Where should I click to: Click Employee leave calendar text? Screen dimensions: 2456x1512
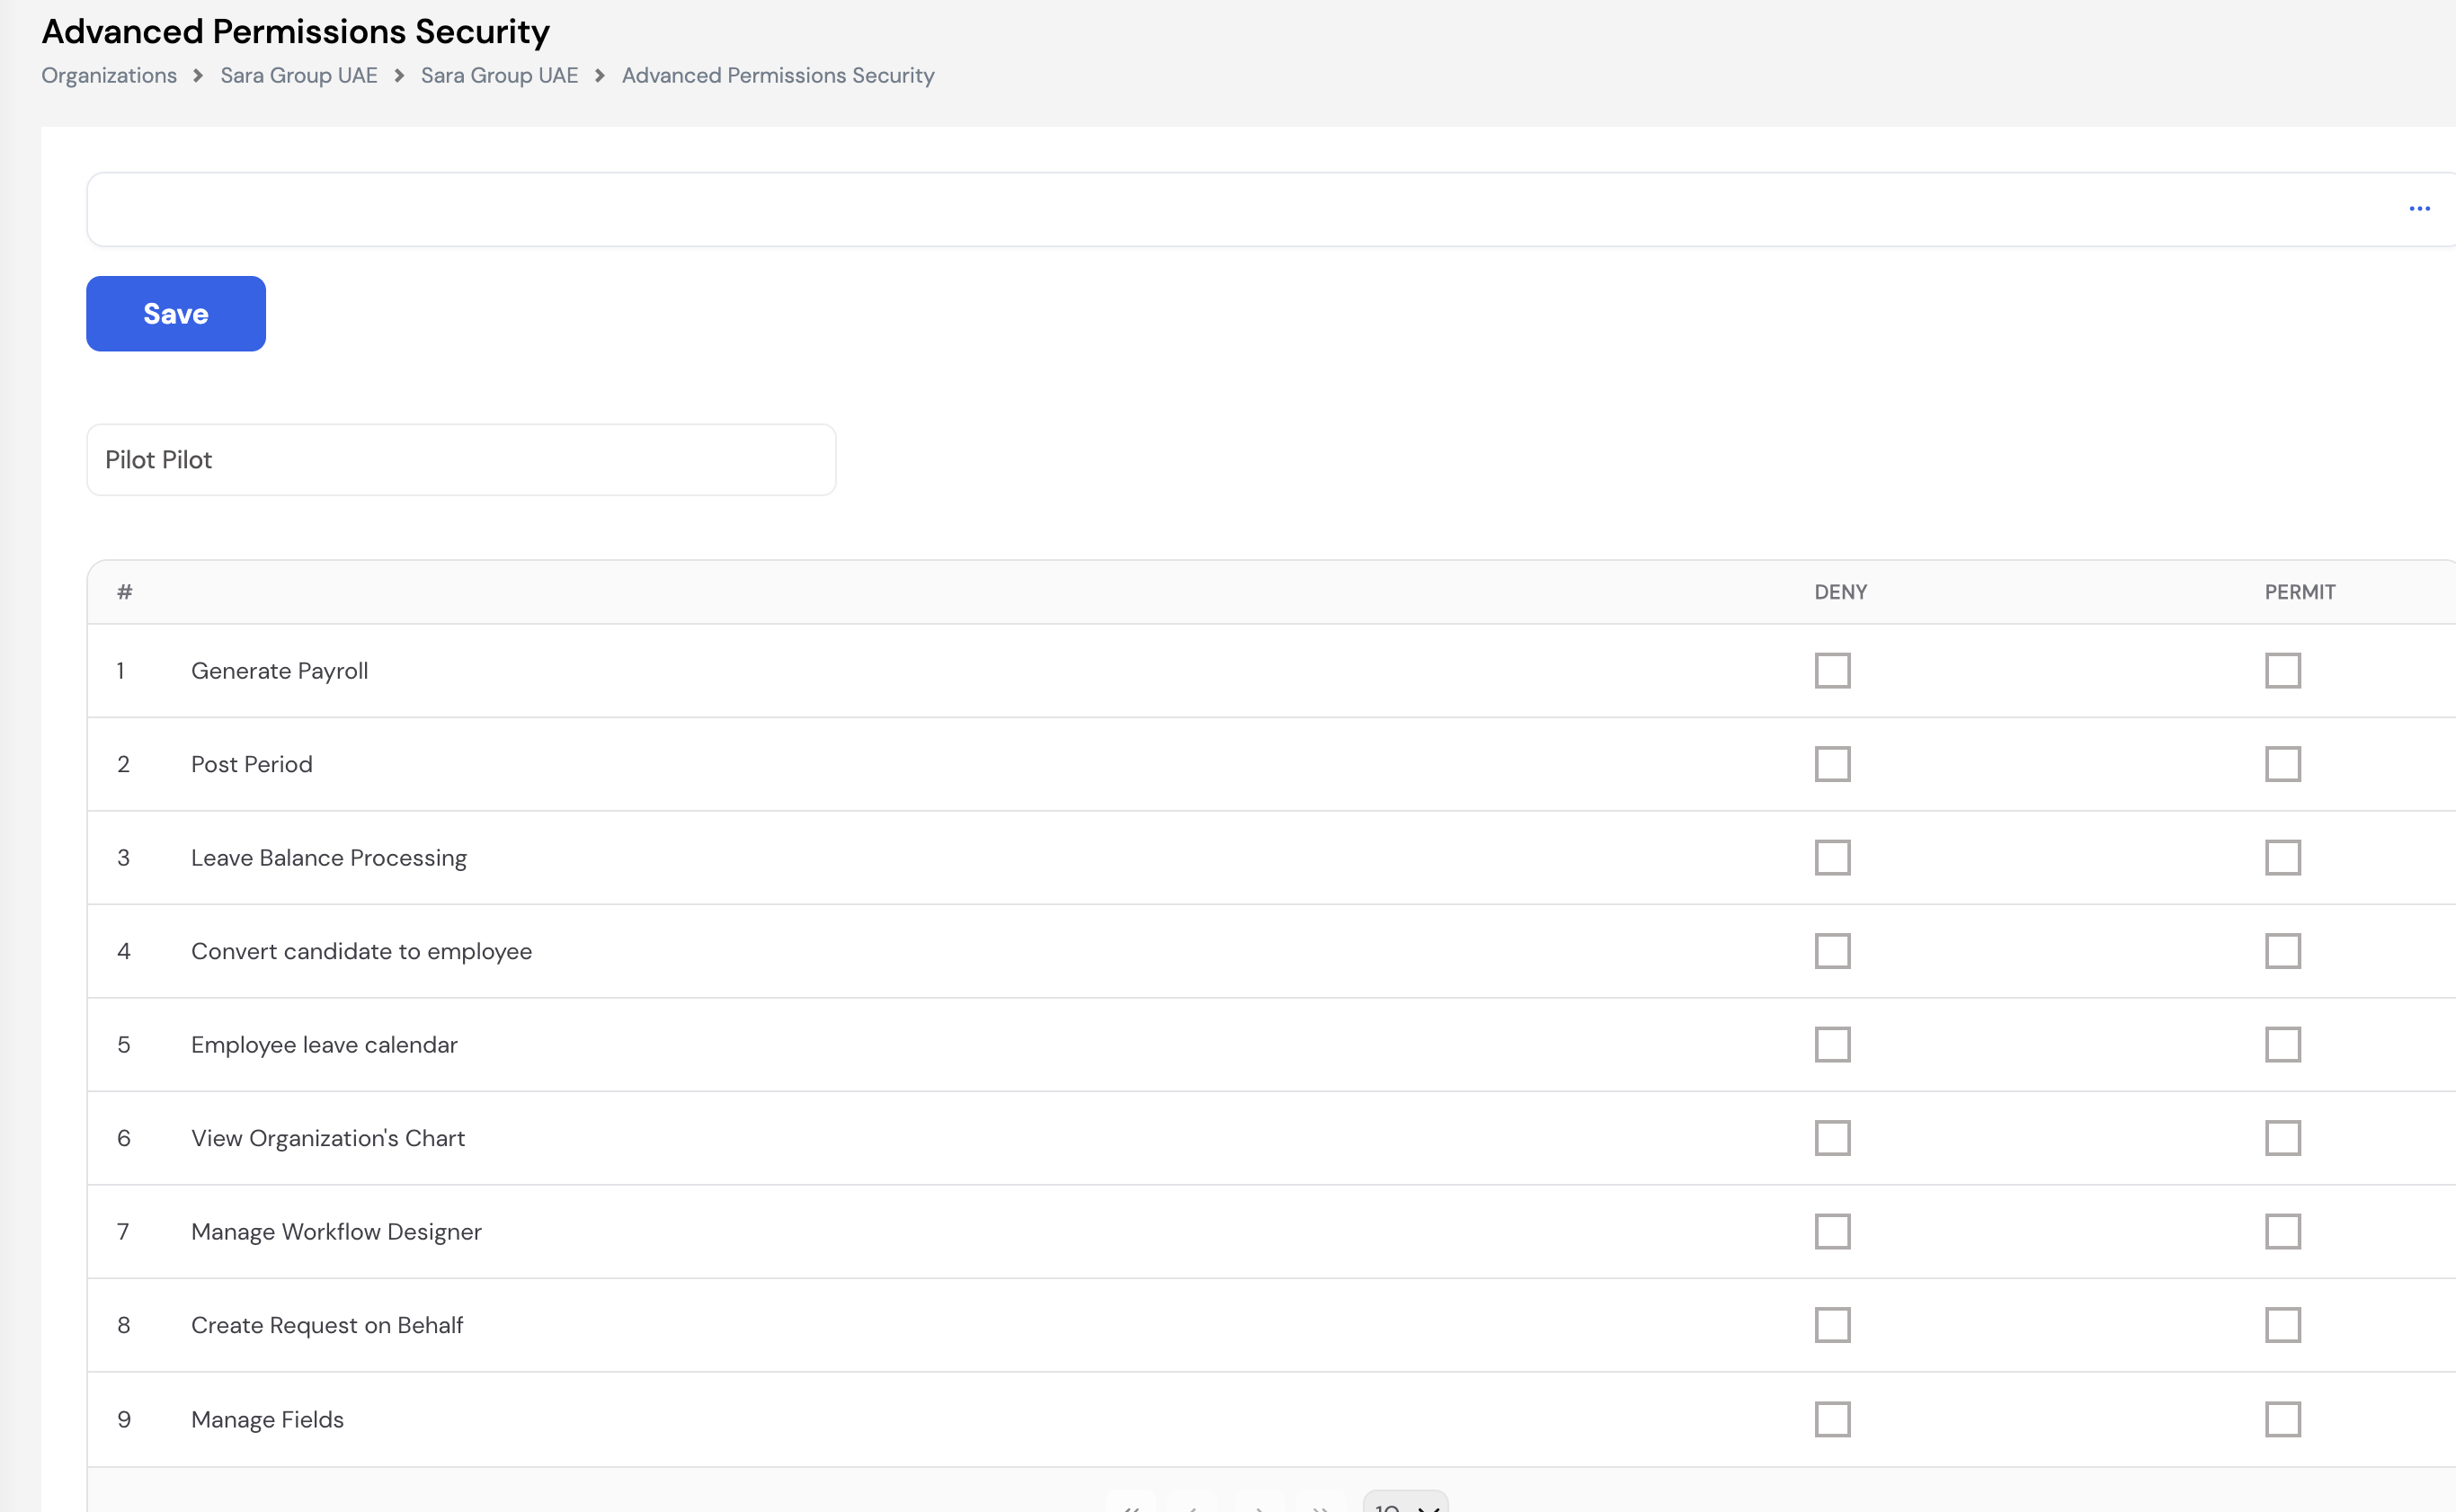tap(324, 1045)
